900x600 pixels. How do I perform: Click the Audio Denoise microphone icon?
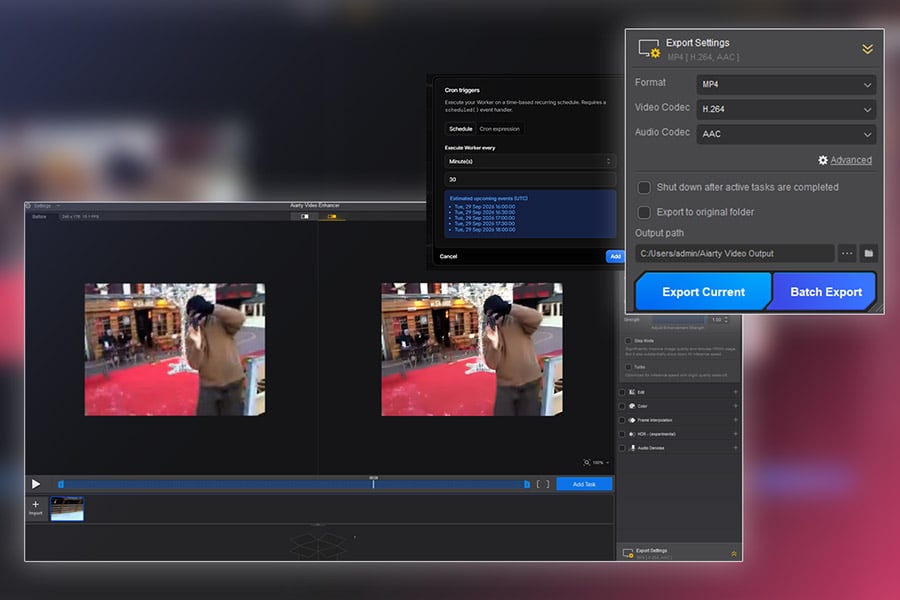(633, 448)
